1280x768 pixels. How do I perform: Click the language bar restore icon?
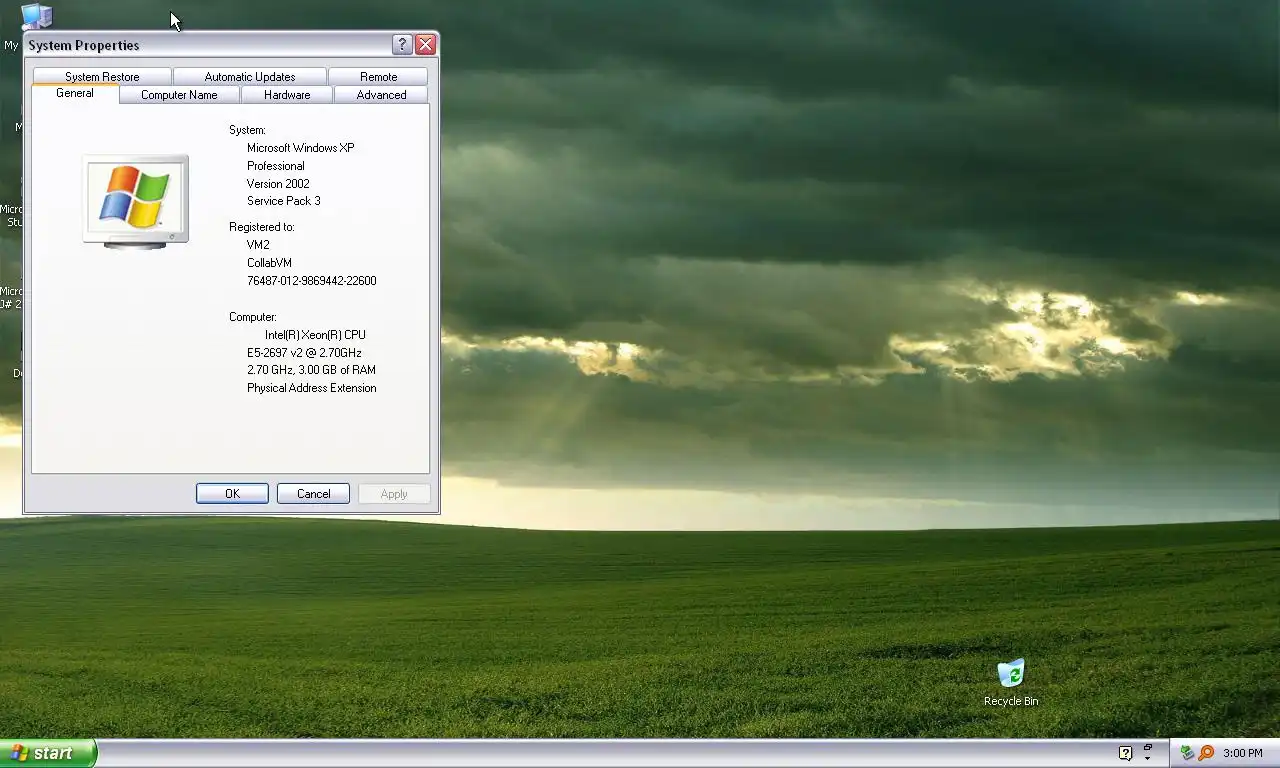1148,746
